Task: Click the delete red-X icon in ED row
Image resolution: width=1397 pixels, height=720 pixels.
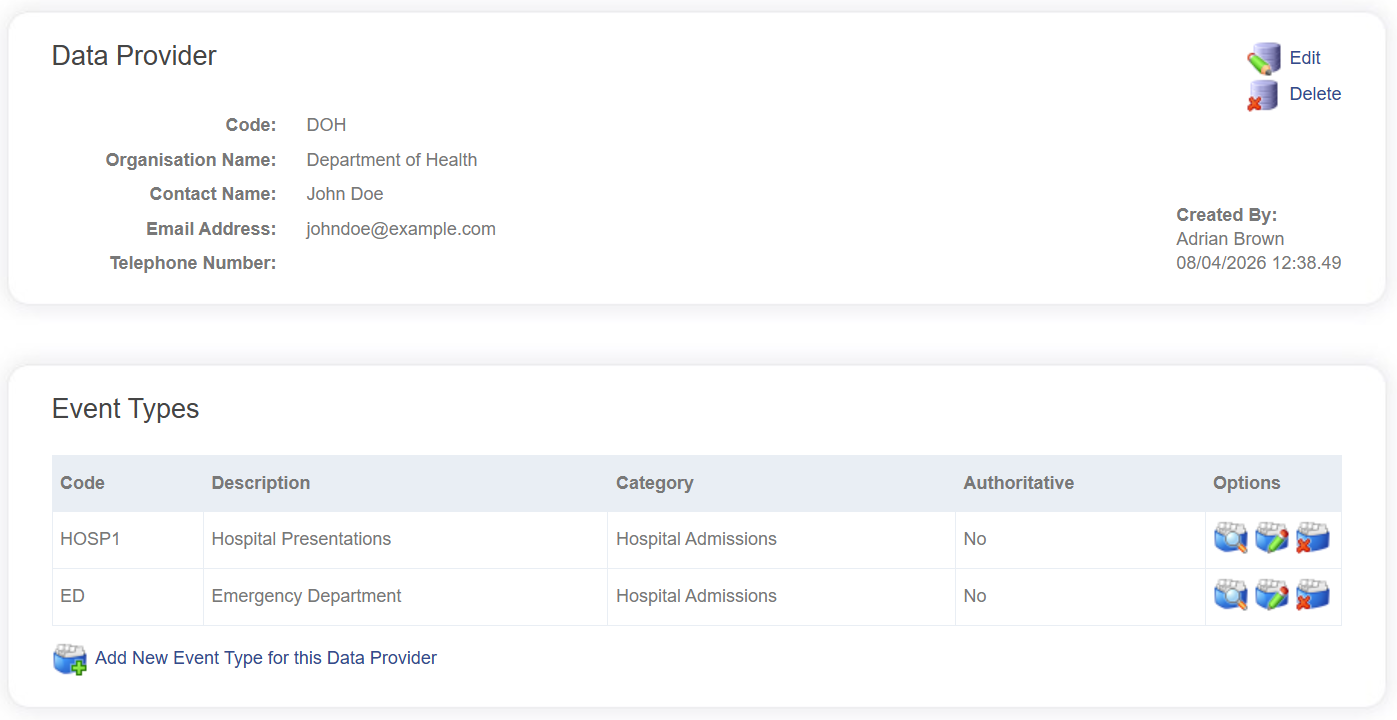Action: point(1312,595)
